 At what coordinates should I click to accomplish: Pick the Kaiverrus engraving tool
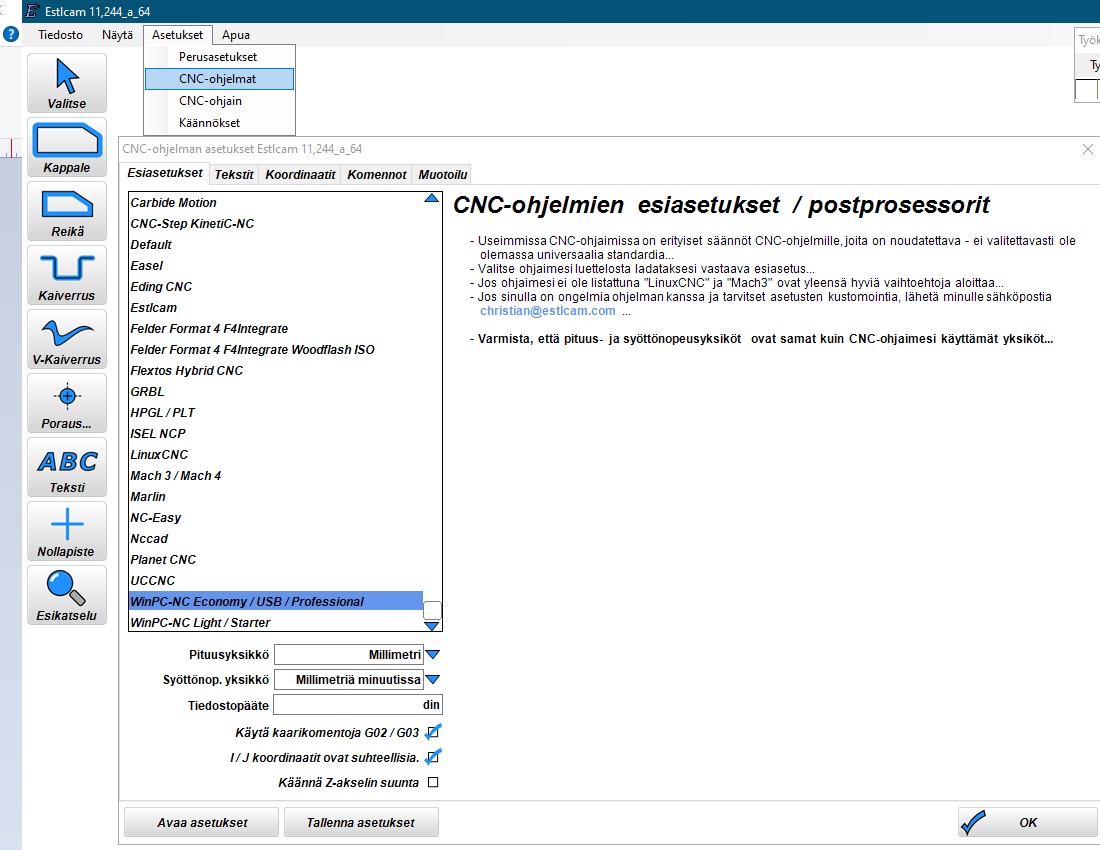67,276
